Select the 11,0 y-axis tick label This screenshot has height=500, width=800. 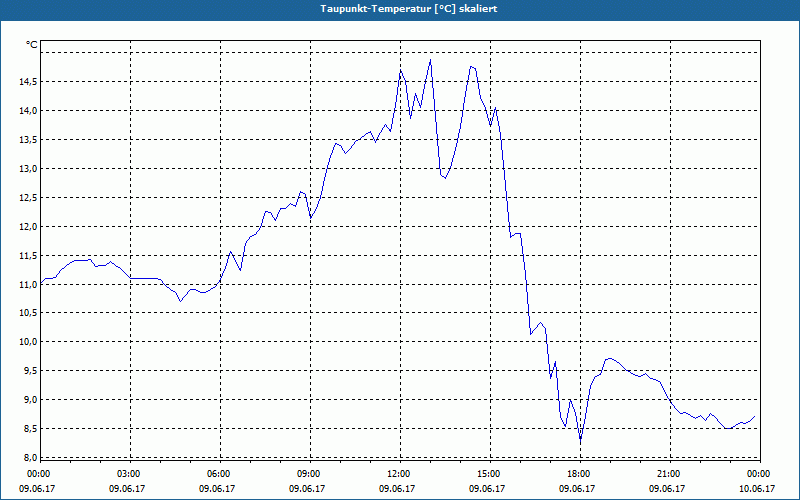[x=29, y=285]
